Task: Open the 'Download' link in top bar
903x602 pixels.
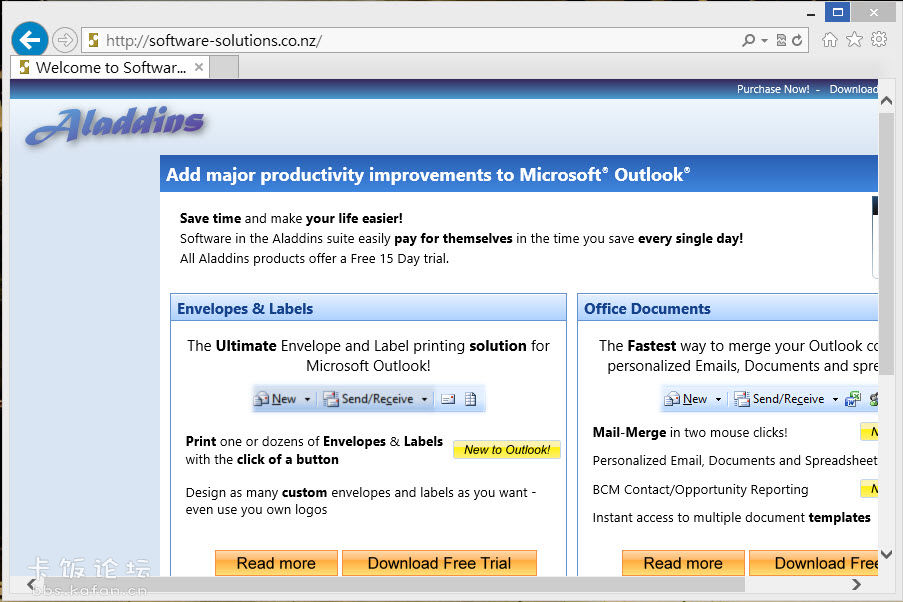Action: pos(853,89)
